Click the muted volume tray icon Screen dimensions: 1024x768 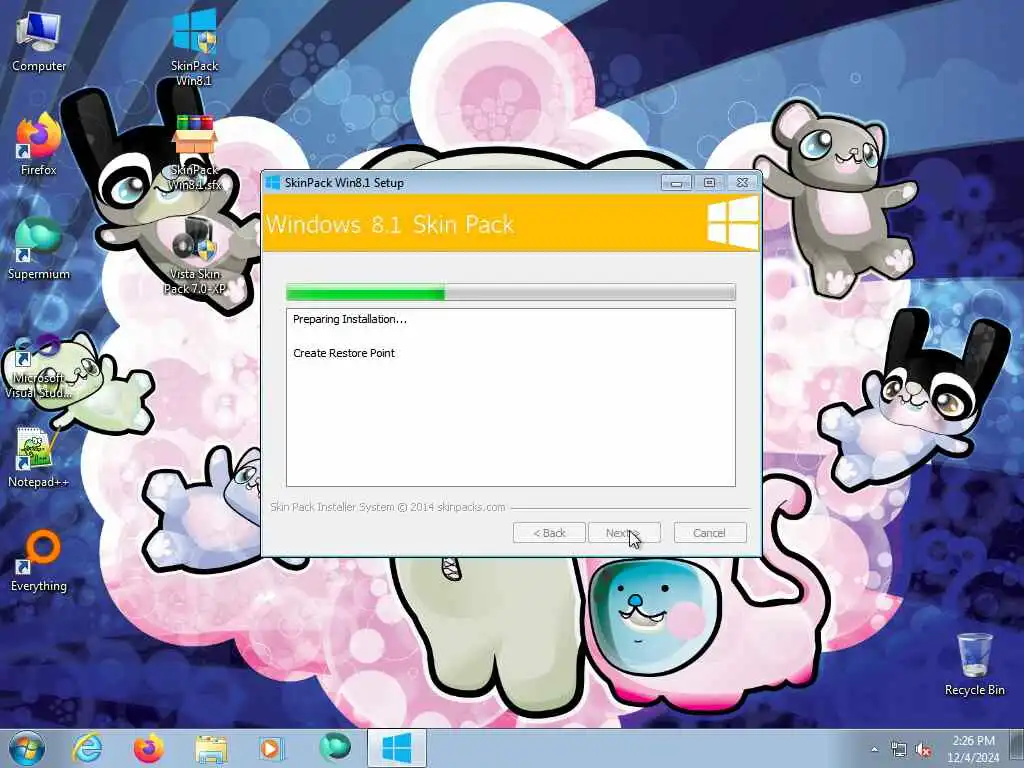pos(923,750)
